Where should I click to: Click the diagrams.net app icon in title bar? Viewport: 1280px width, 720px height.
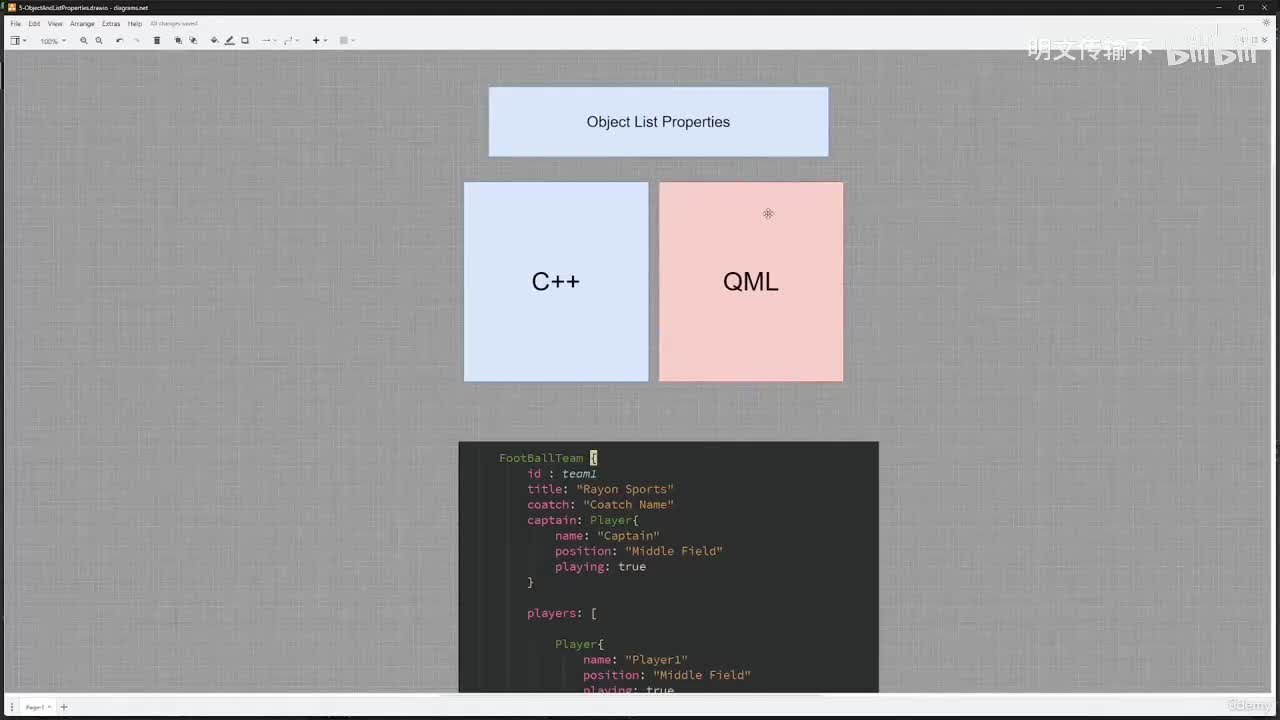tap(11, 7)
